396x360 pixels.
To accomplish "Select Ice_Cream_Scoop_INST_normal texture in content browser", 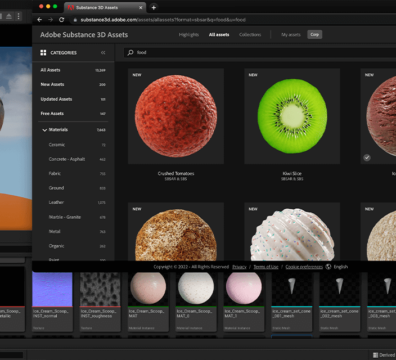I will pyautogui.click(x=52, y=302).
